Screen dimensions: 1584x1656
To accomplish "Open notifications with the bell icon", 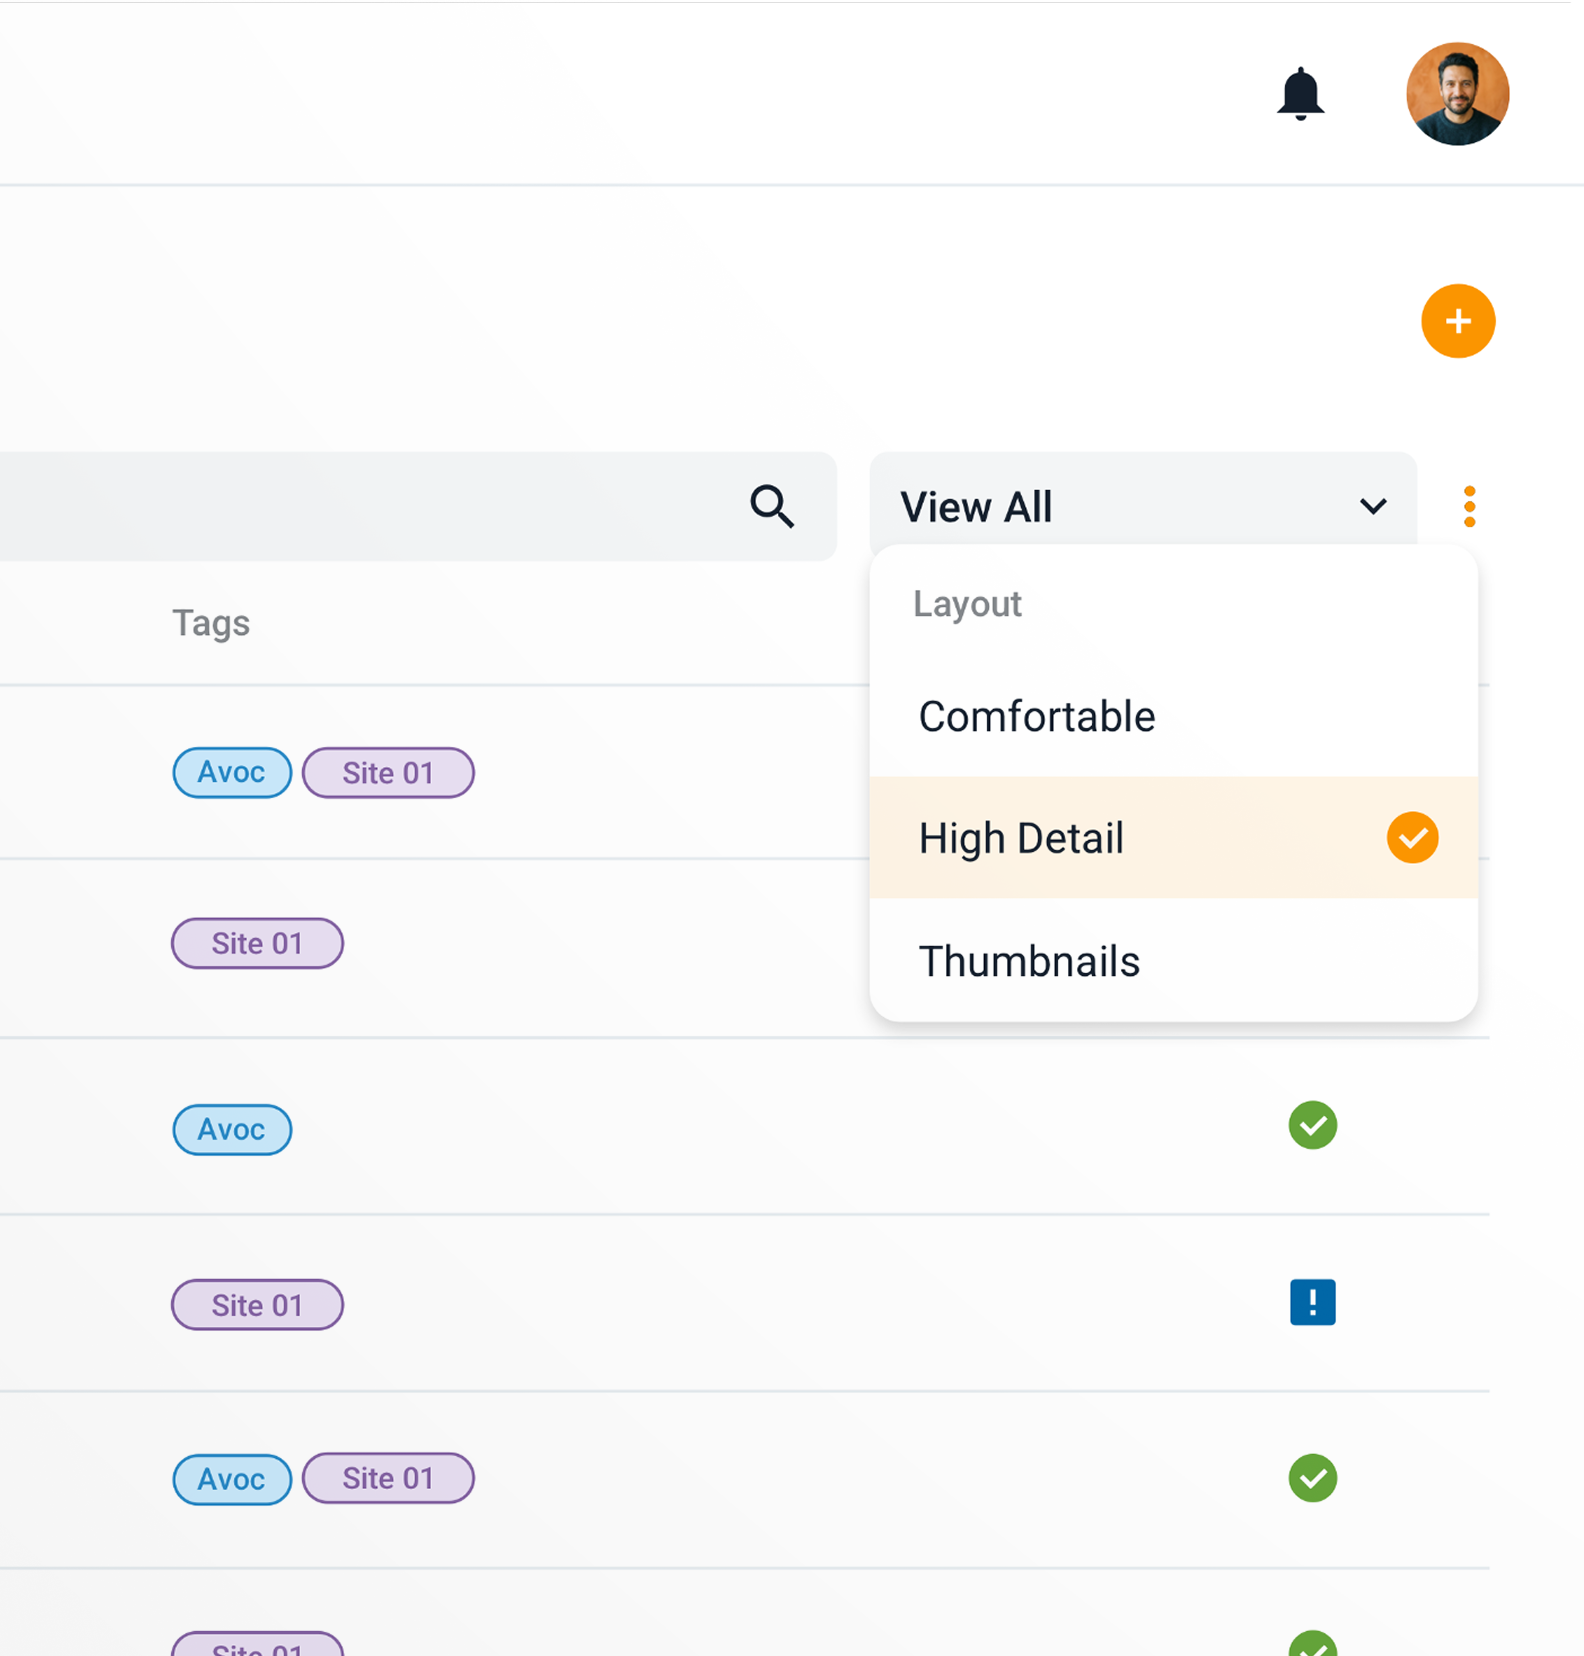I will tap(1300, 94).
